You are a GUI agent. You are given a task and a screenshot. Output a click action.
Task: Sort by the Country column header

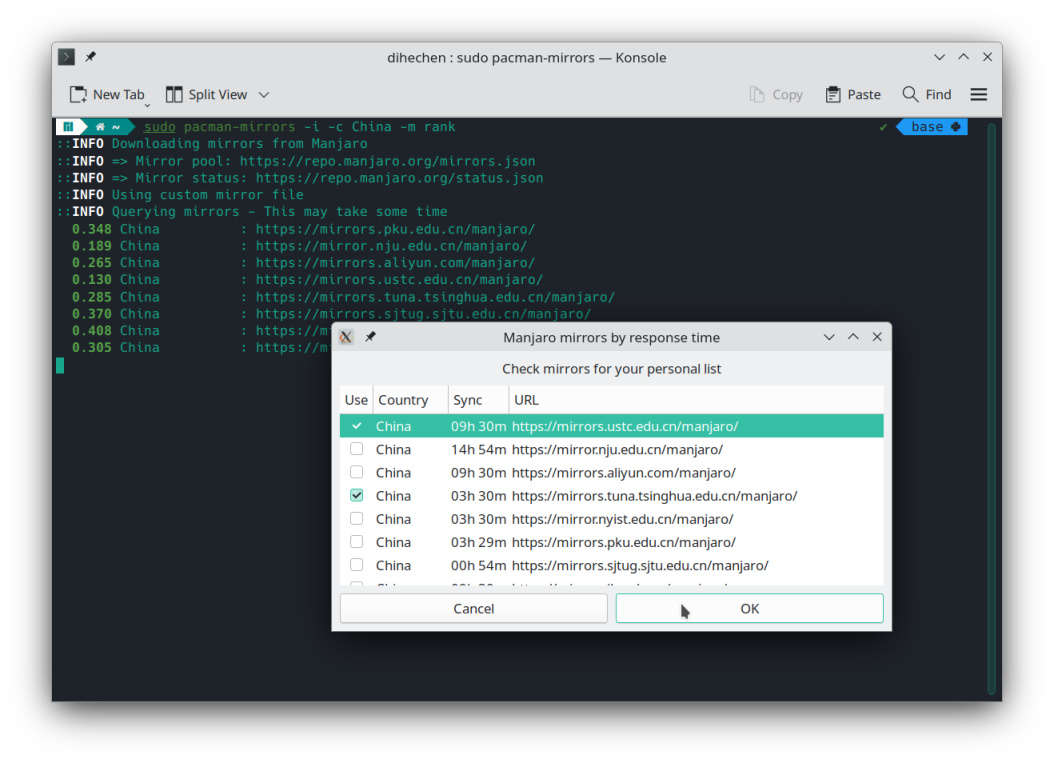coord(411,400)
